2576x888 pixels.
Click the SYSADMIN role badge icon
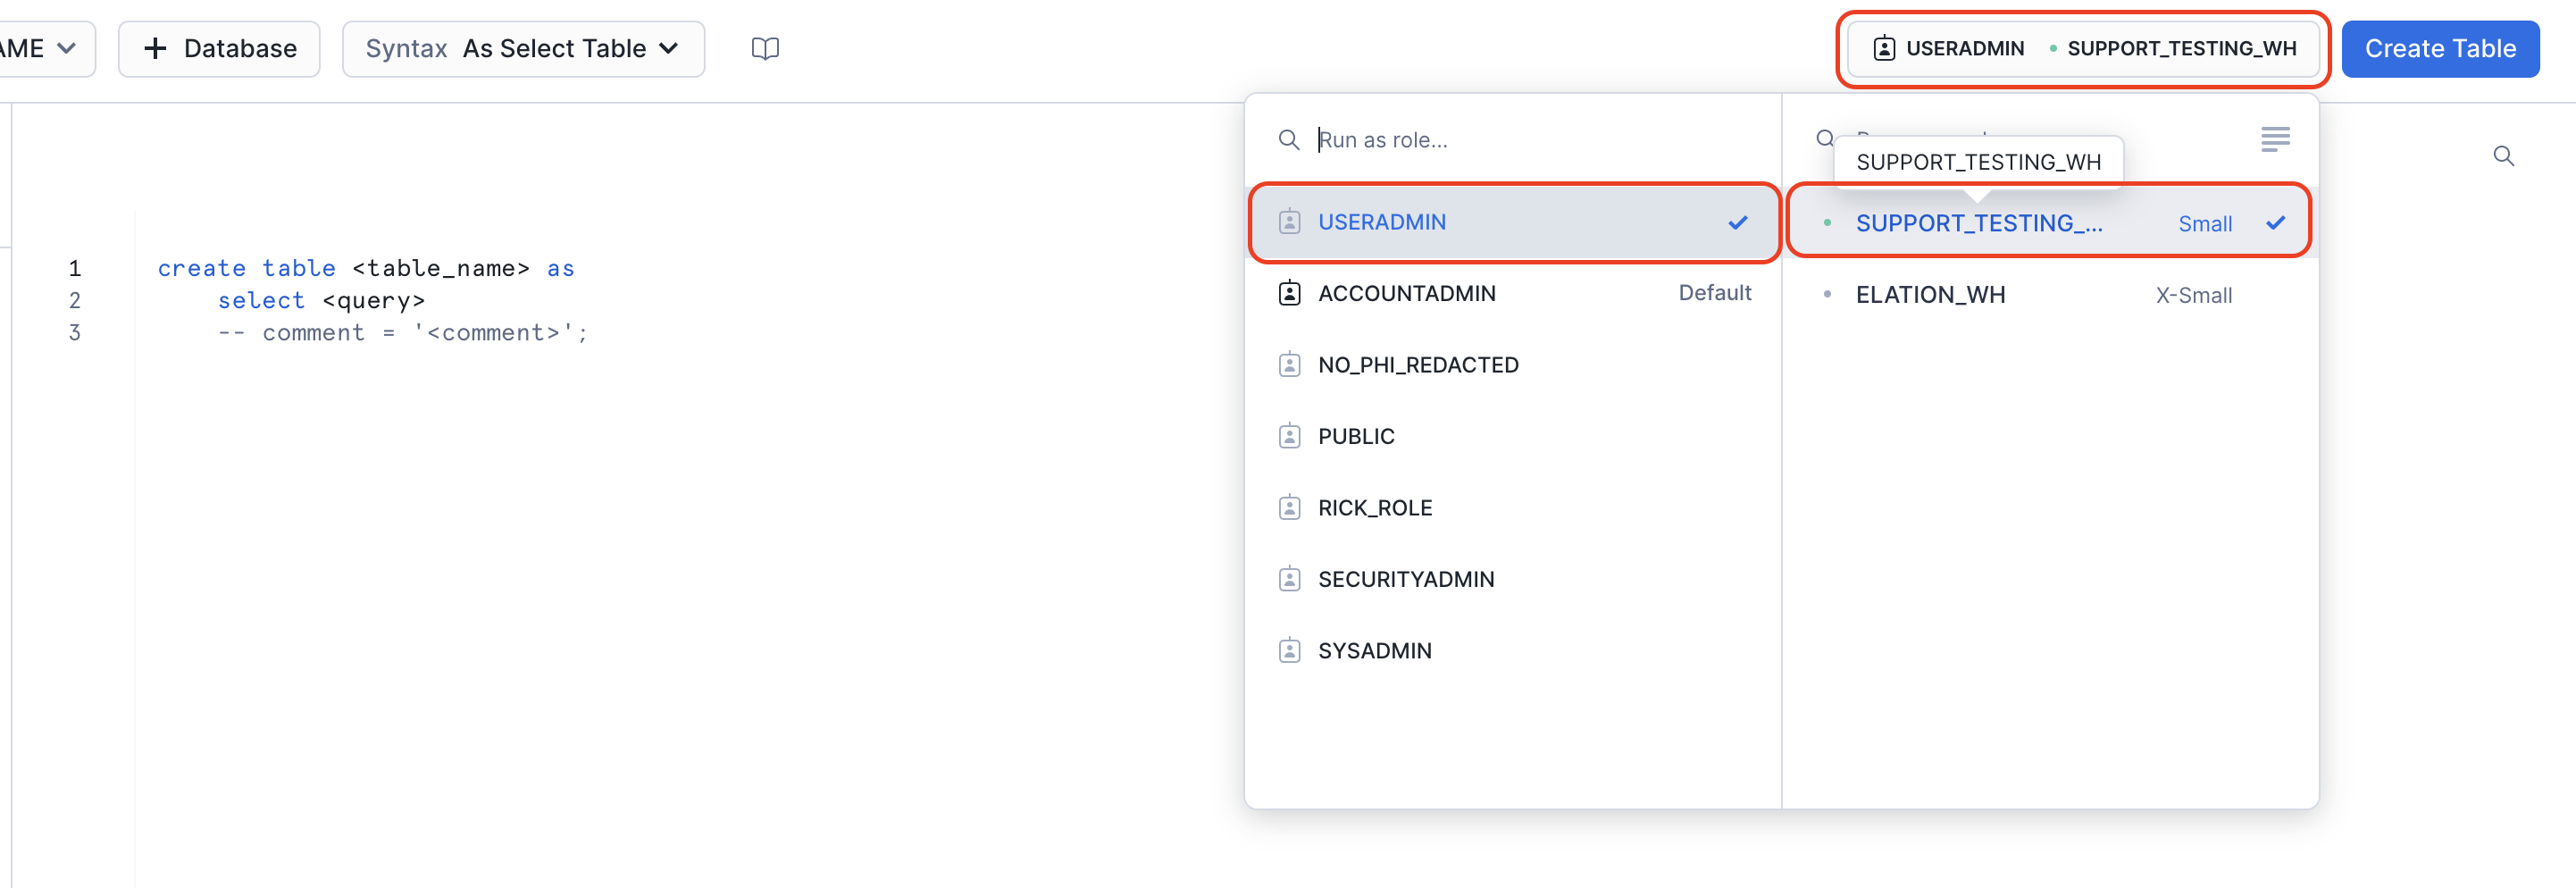(x=1289, y=651)
